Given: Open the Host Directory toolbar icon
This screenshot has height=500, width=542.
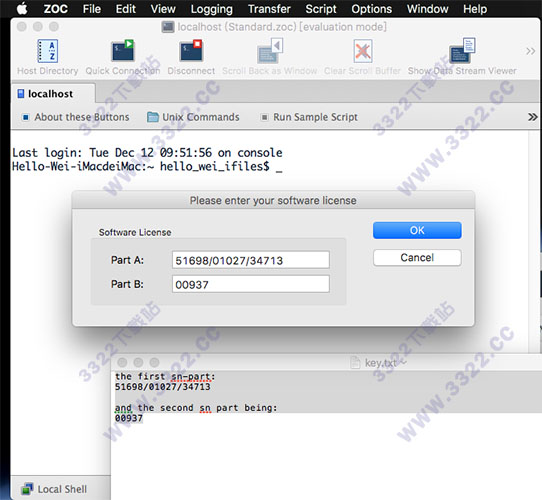Looking at the screenshot, I should pyautogui.click(x=48, y=51).
